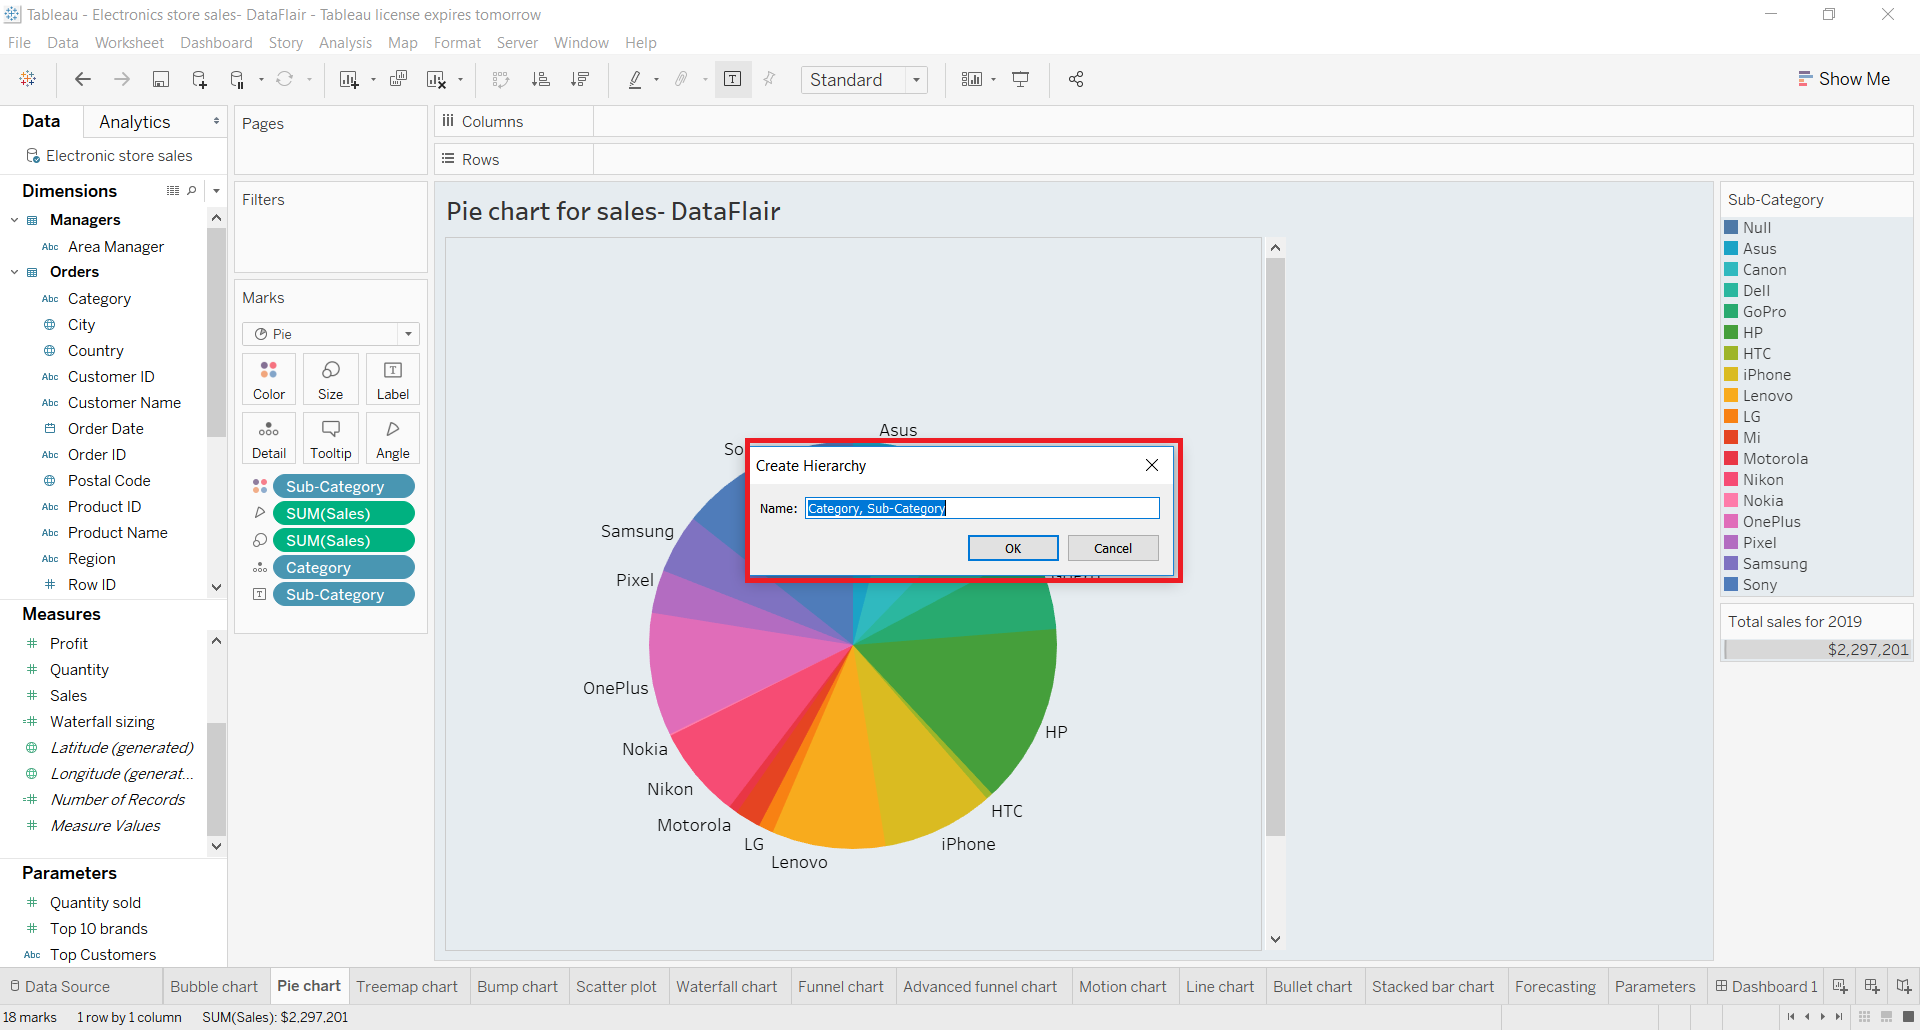The width and height of the screenshot is (1920, 1030).
Task: Toggle mark labels with the T icon
Action: point(733,79)
